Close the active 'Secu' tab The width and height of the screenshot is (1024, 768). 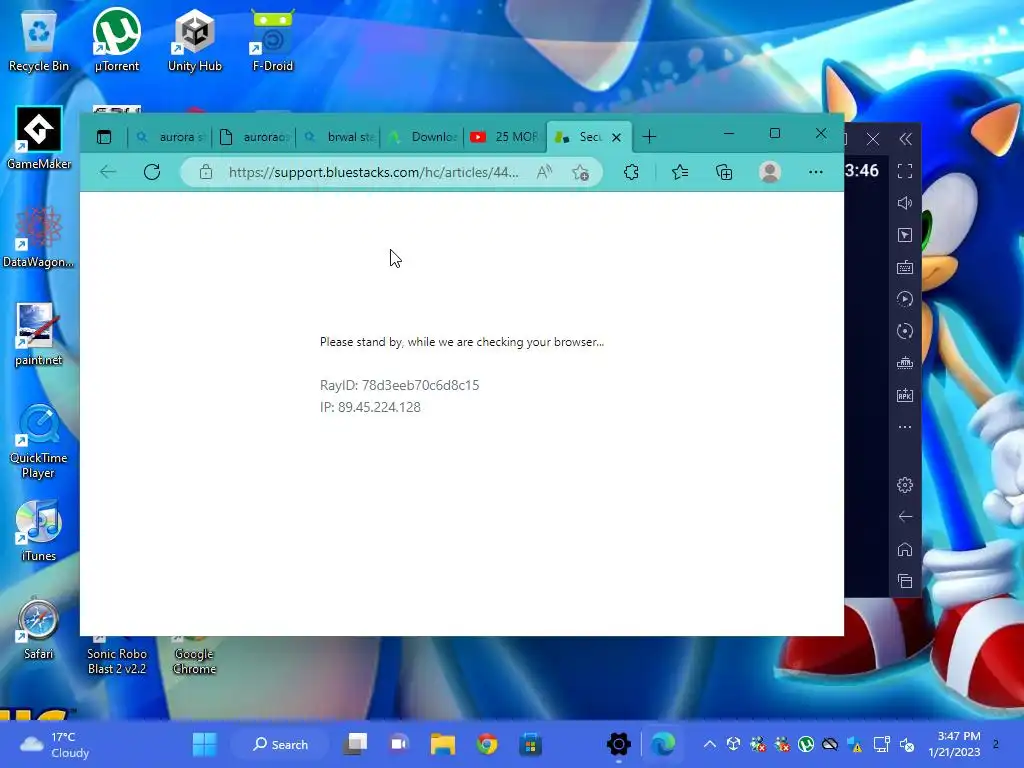coord(616,137)
